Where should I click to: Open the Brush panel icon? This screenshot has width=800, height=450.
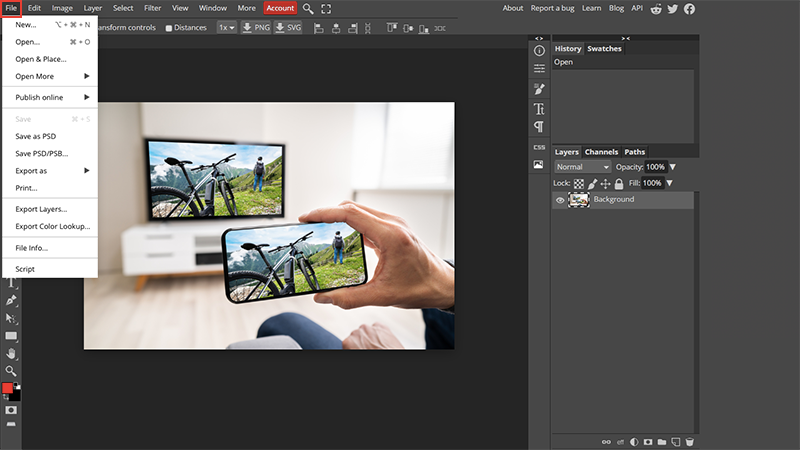[x=539, y=89]
